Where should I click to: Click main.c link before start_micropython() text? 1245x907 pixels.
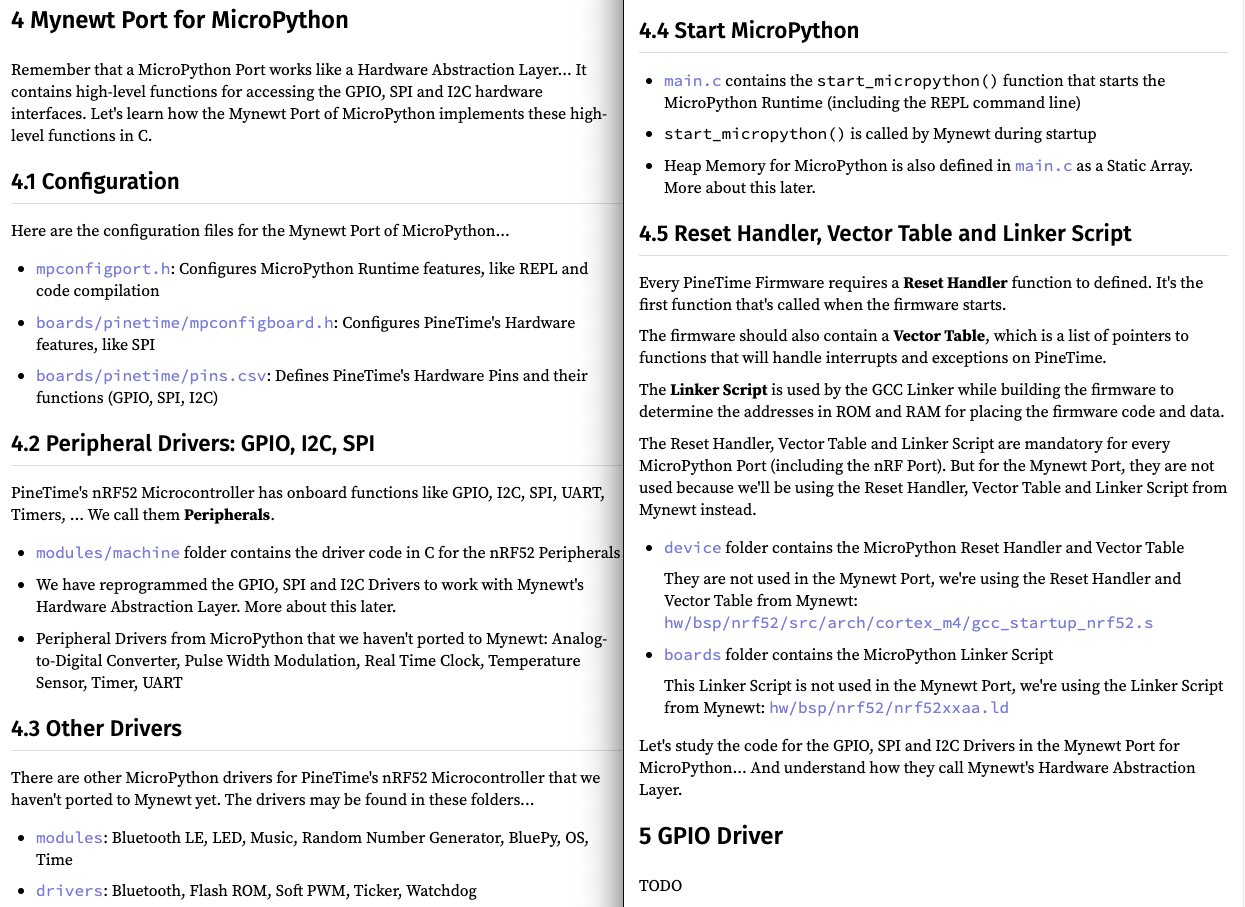(692, 81)
